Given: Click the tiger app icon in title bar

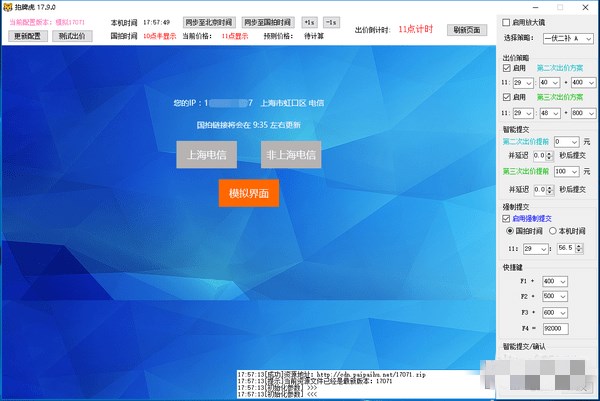Looking at the screenshot, I should point(7,7).
